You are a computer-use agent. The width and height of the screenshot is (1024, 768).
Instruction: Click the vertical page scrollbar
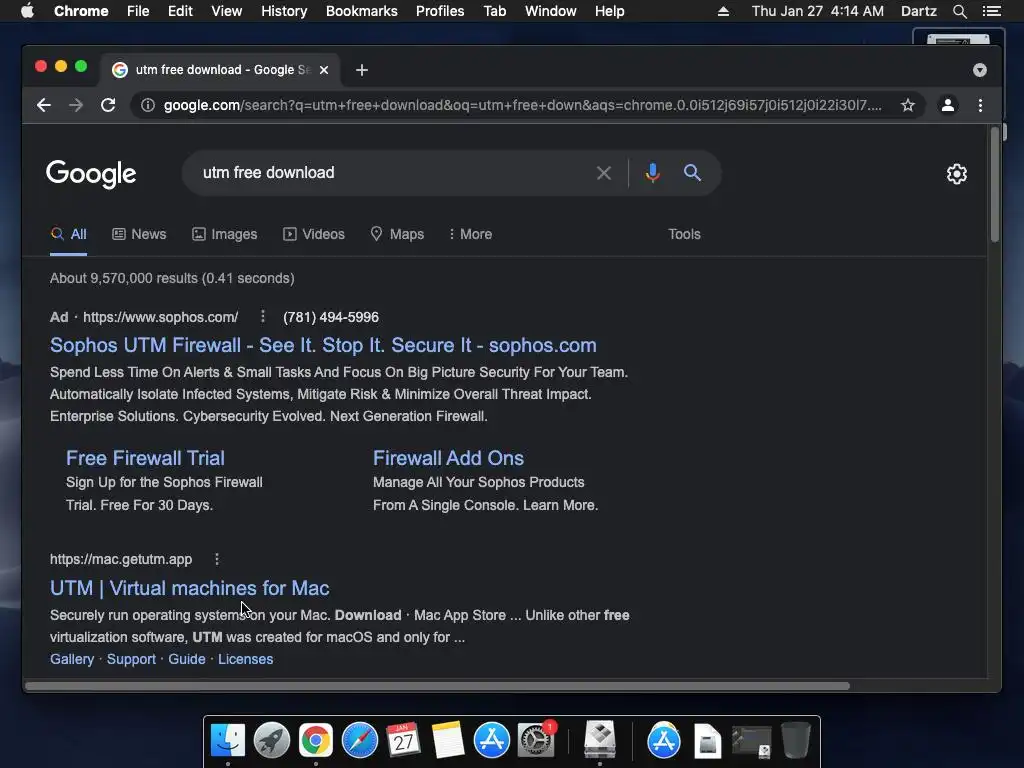[995, 185]
